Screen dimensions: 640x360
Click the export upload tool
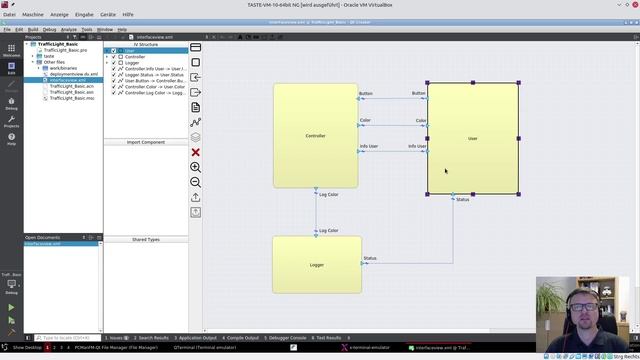tap(196, 197)
